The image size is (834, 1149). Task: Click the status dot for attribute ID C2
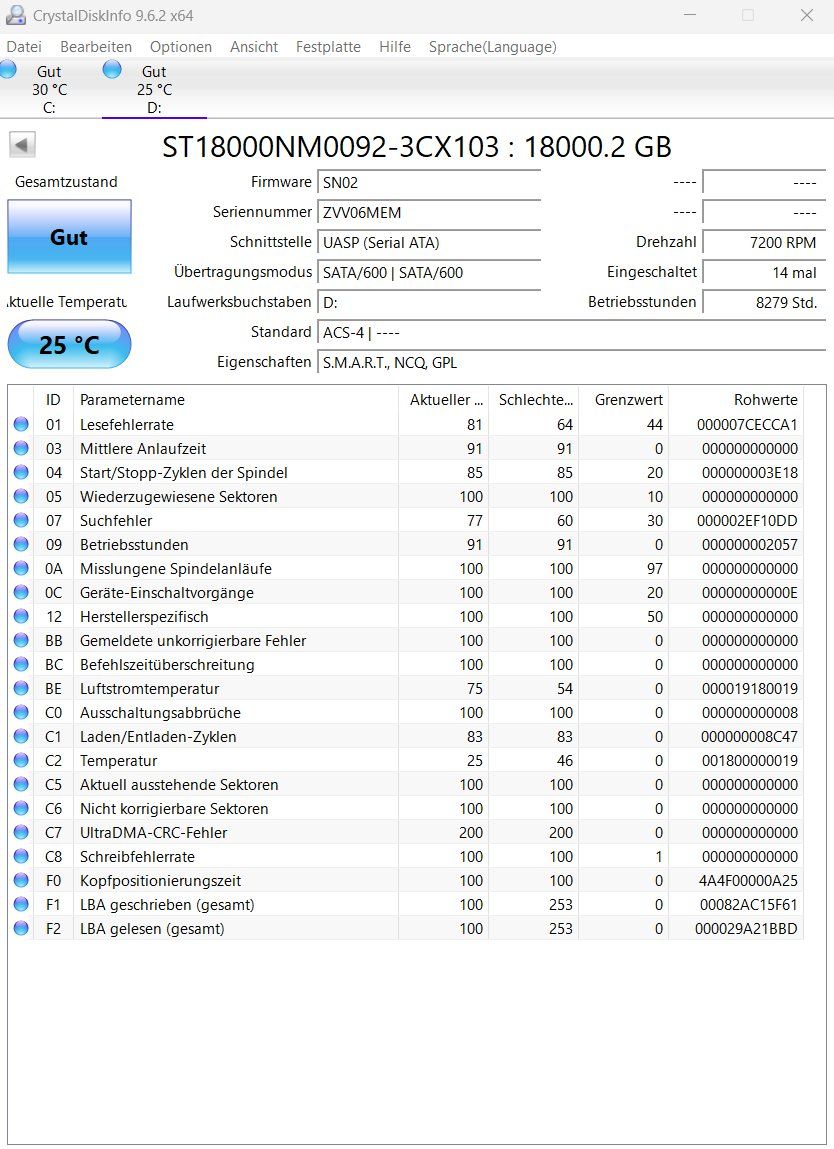(x=21, y=761)
